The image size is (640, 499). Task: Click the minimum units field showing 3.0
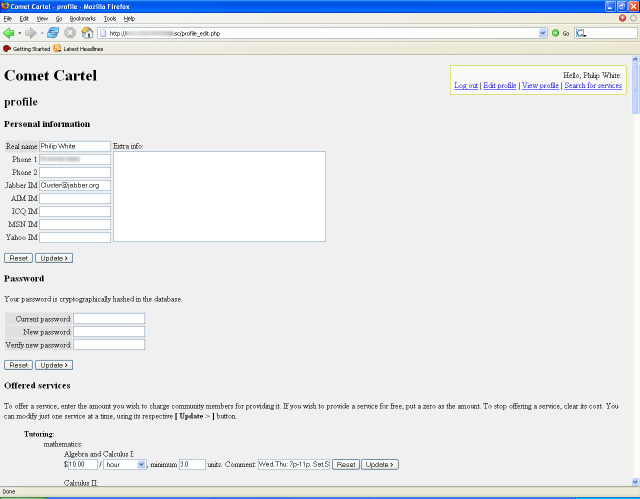point(192,464)
